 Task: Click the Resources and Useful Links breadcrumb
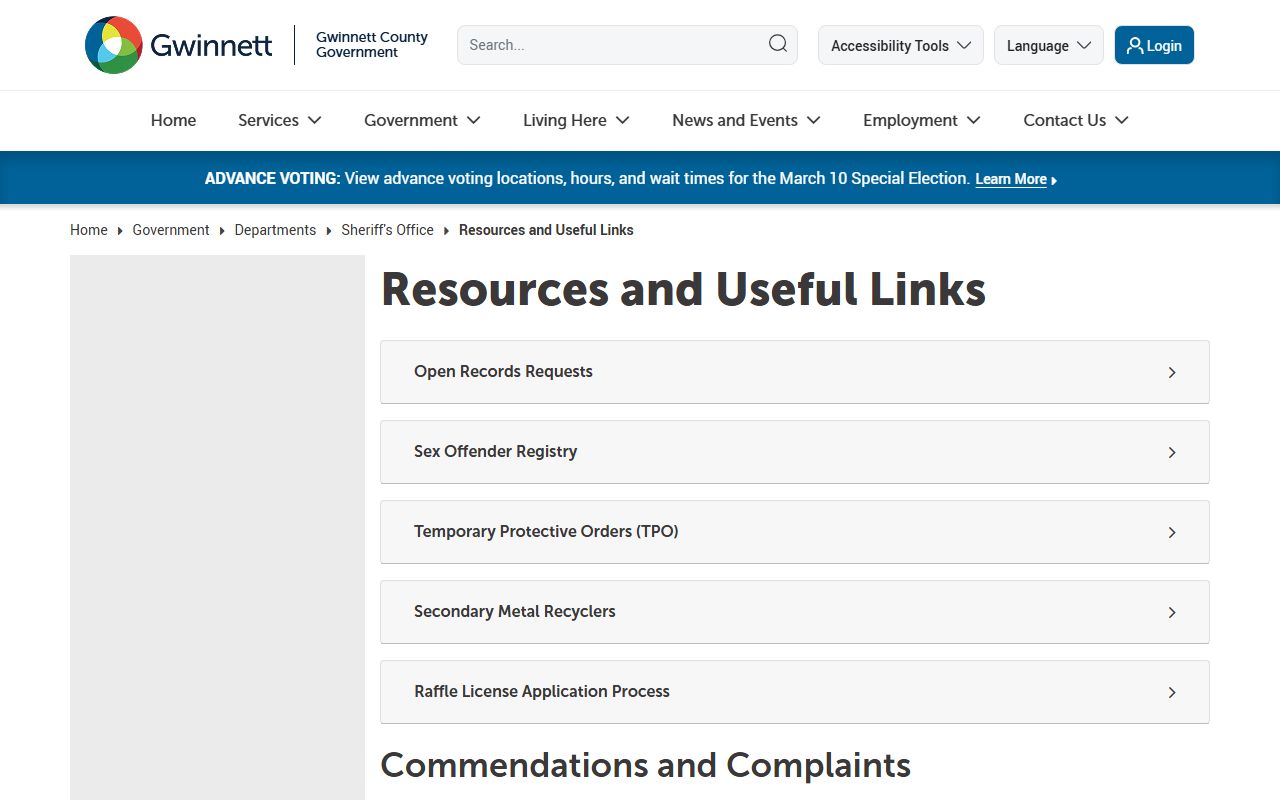pos(546,230)
